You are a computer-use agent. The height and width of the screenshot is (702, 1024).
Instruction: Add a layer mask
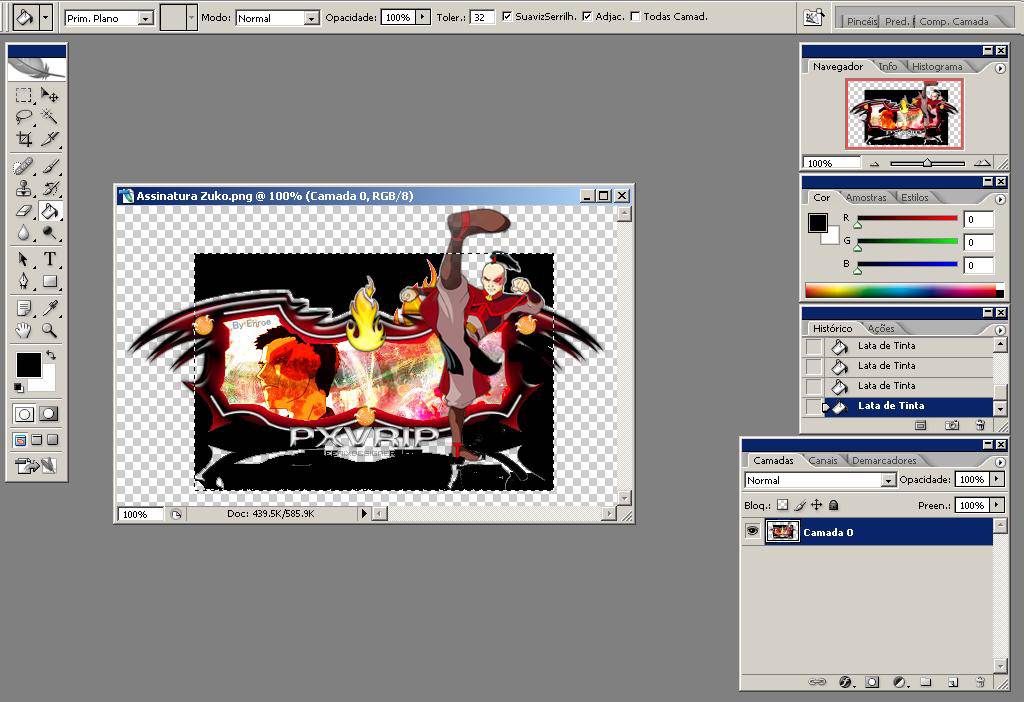point(872,682)
